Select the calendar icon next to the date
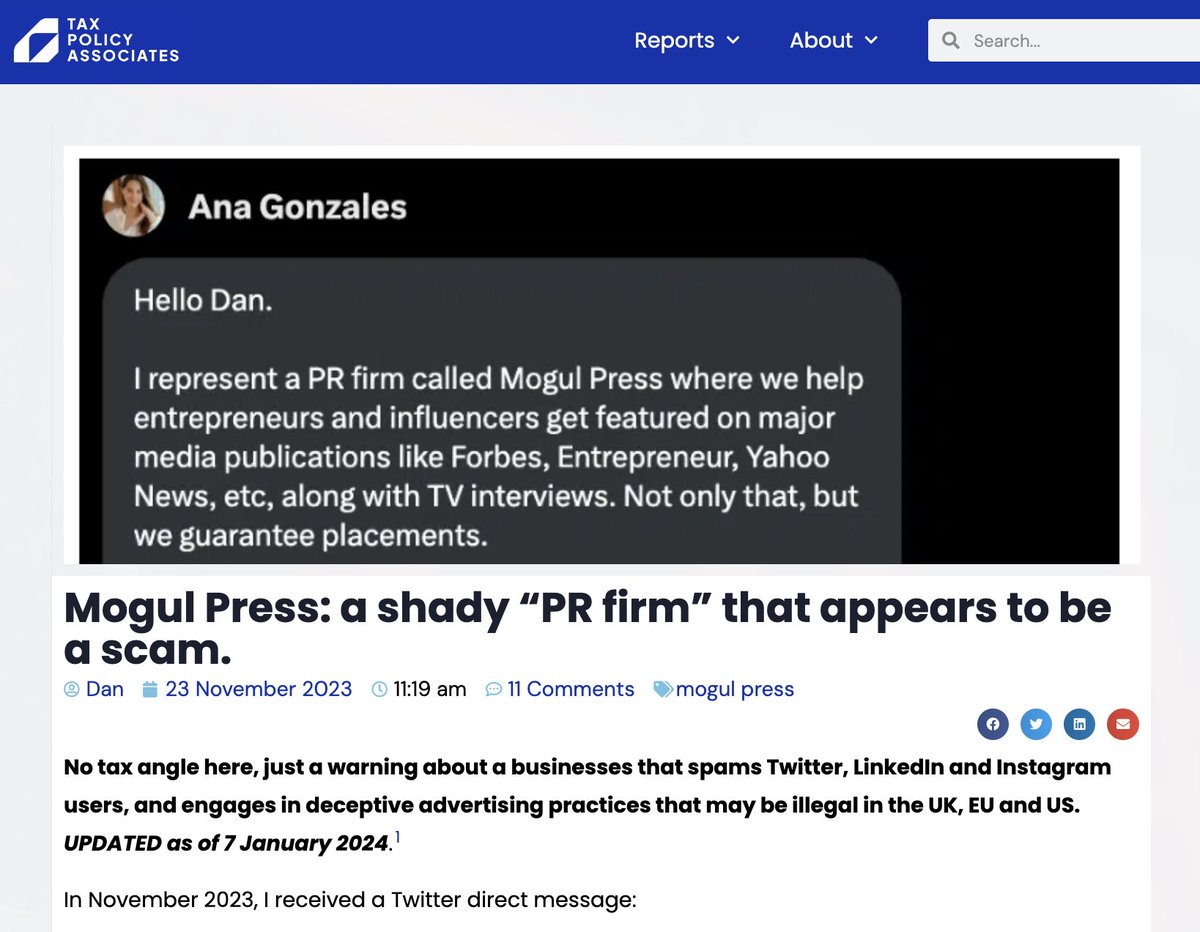Image resolution: width=1200 pixels, height=932 pixels. click(150, 689)
